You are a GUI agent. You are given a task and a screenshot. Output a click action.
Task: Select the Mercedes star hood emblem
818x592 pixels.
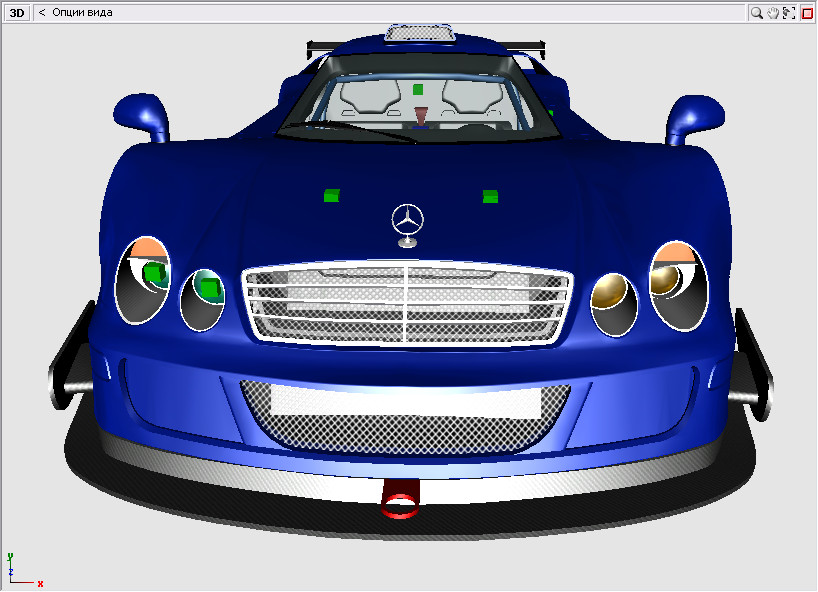(x=408, y=225)
